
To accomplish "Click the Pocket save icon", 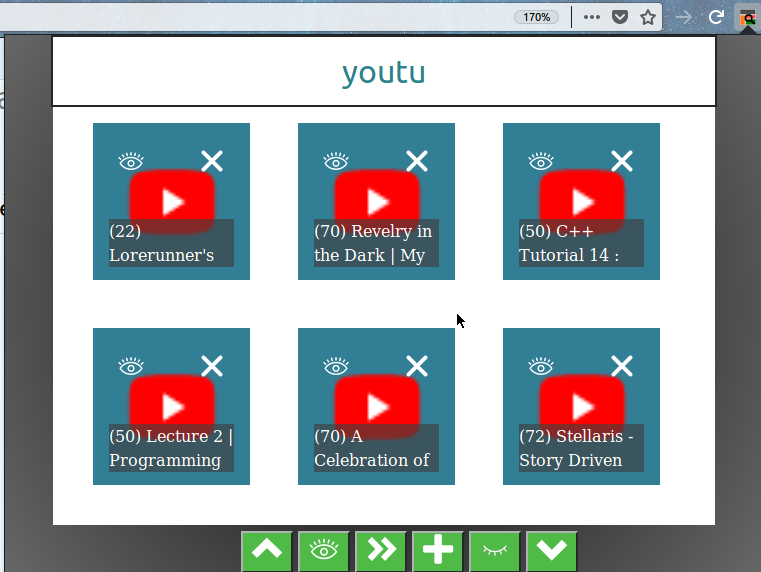I will [x=620, y=17].
